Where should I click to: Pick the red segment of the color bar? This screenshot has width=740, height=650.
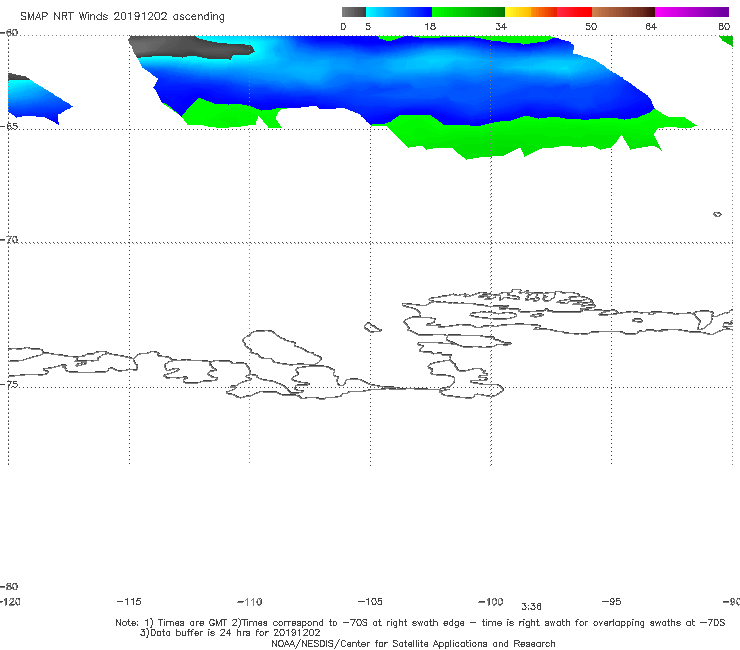coord(574,12)
